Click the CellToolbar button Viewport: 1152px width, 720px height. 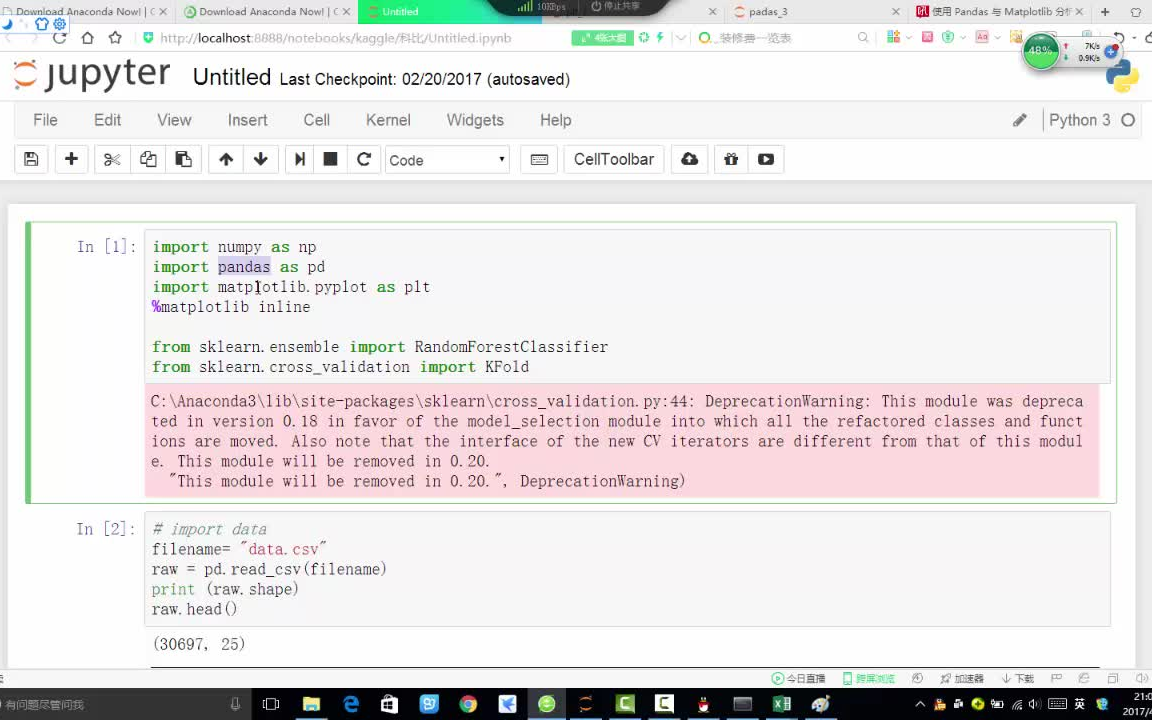[x=613, y=159]
